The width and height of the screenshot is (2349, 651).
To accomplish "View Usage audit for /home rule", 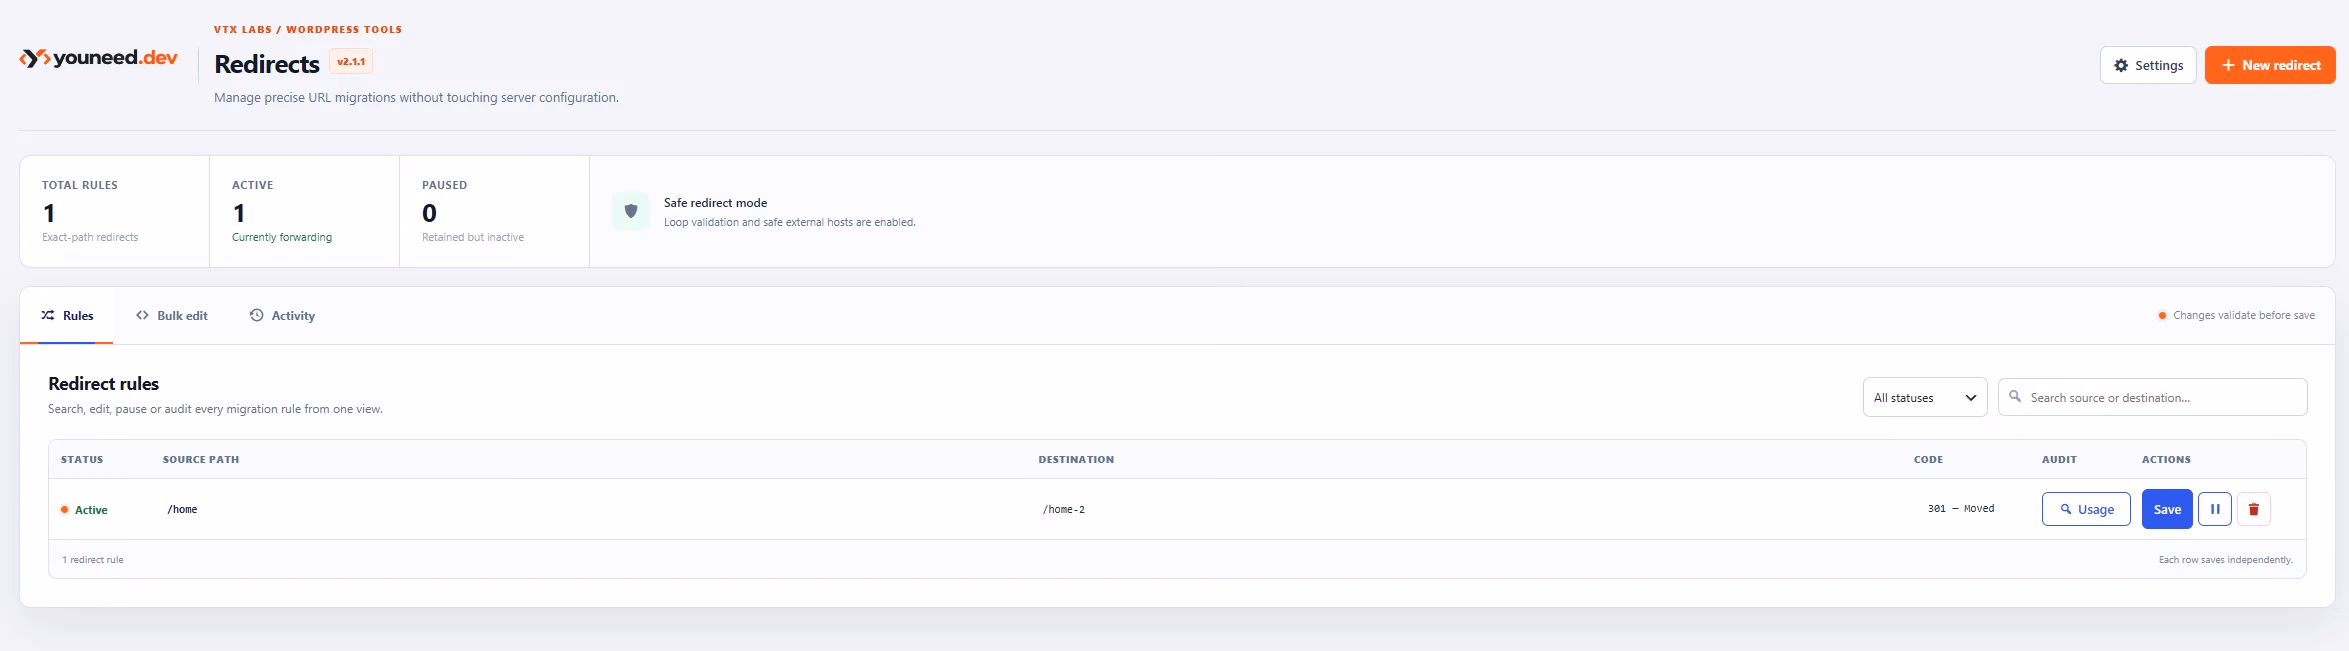I will point(2085,509).
